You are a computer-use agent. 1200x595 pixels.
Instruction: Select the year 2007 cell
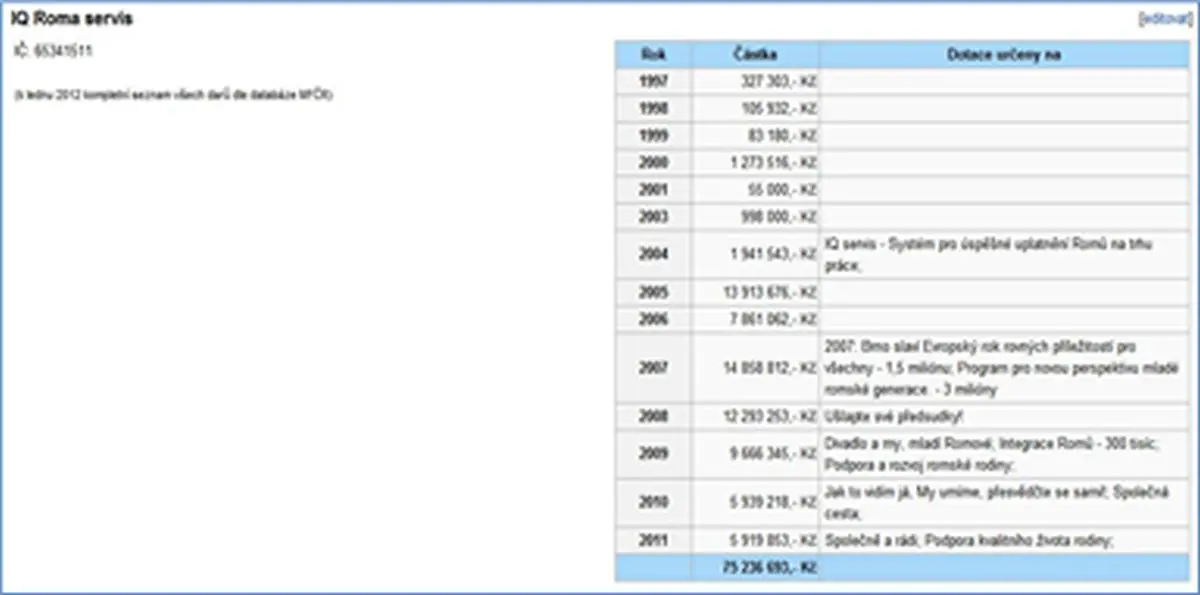pos(653,367)
